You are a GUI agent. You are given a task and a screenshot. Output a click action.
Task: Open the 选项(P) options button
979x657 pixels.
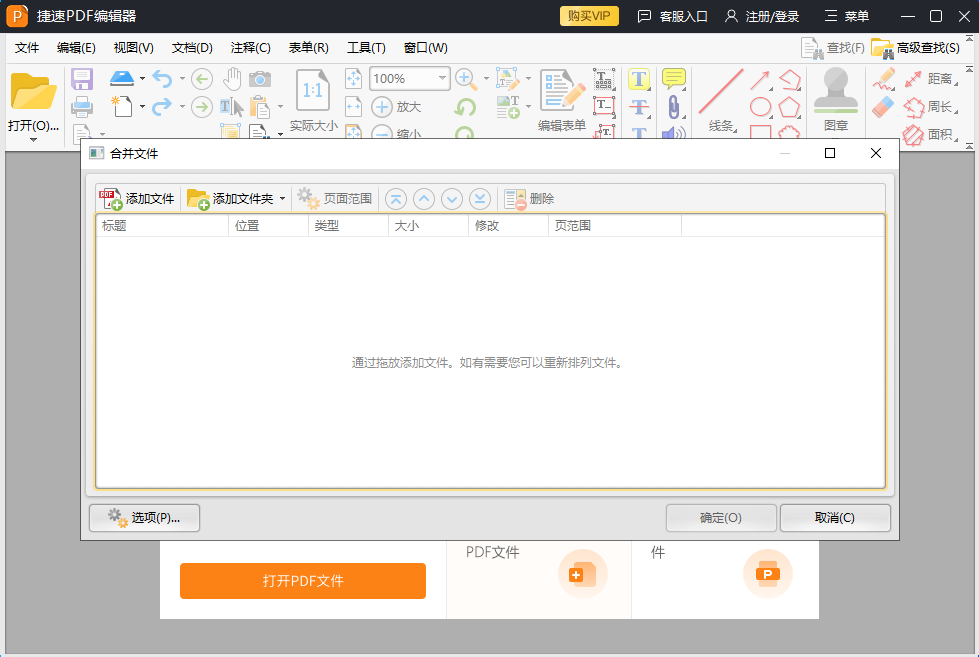144,518
